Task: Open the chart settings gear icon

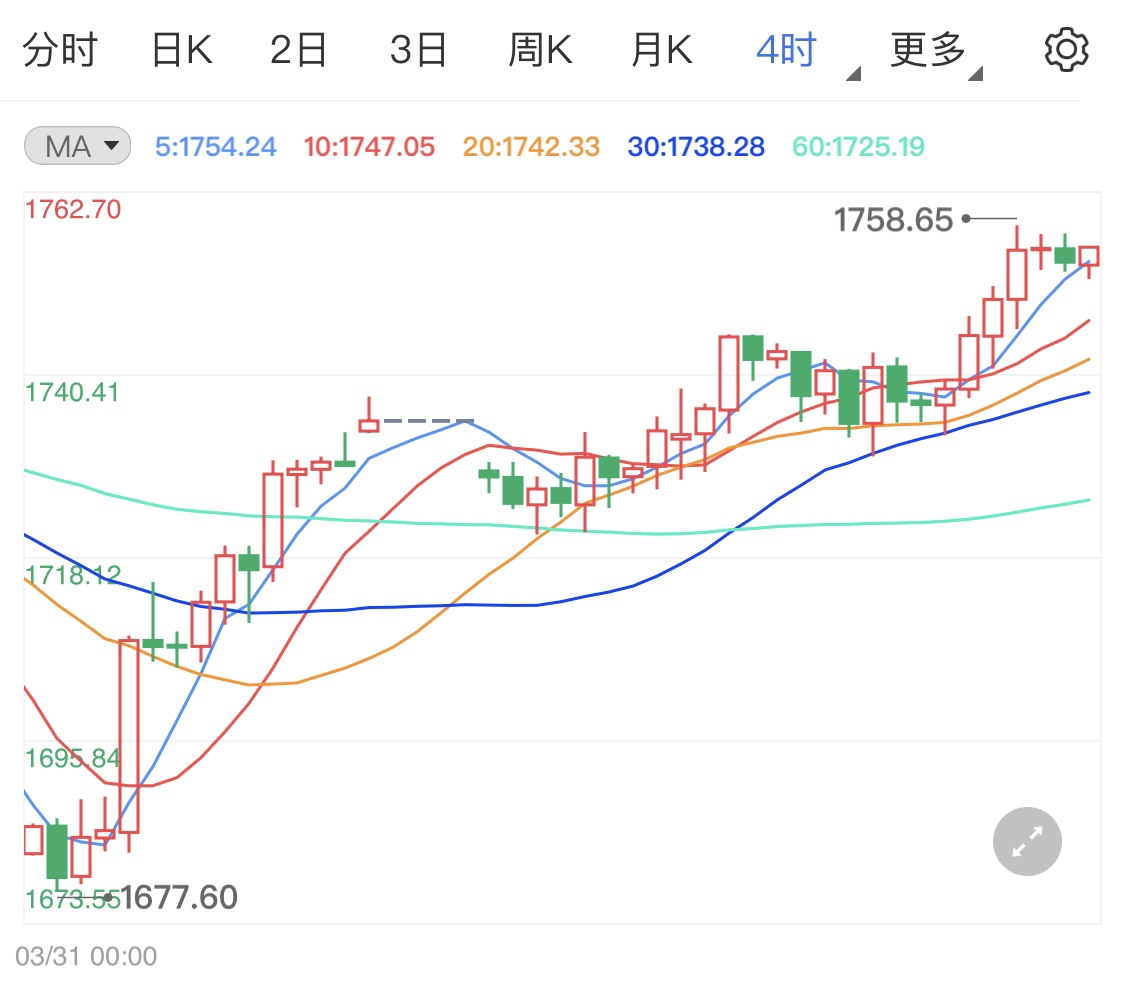Action: coord(1066,49)
